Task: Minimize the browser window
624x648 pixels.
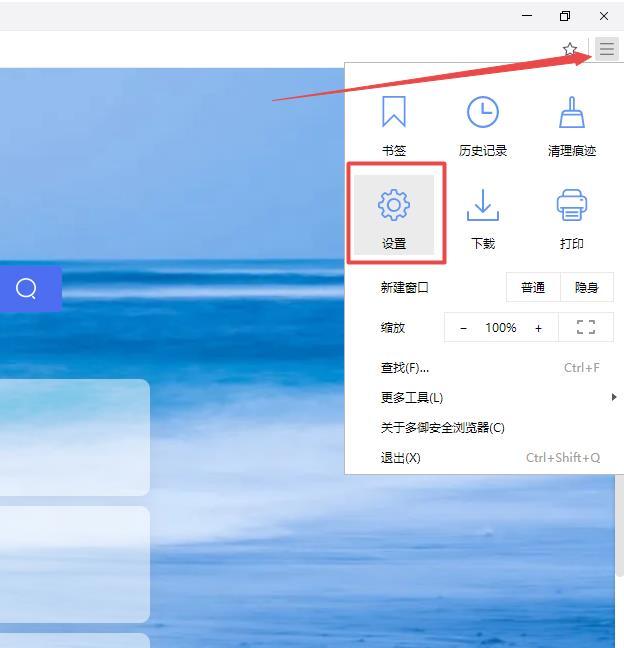Action: click(527, 16)
